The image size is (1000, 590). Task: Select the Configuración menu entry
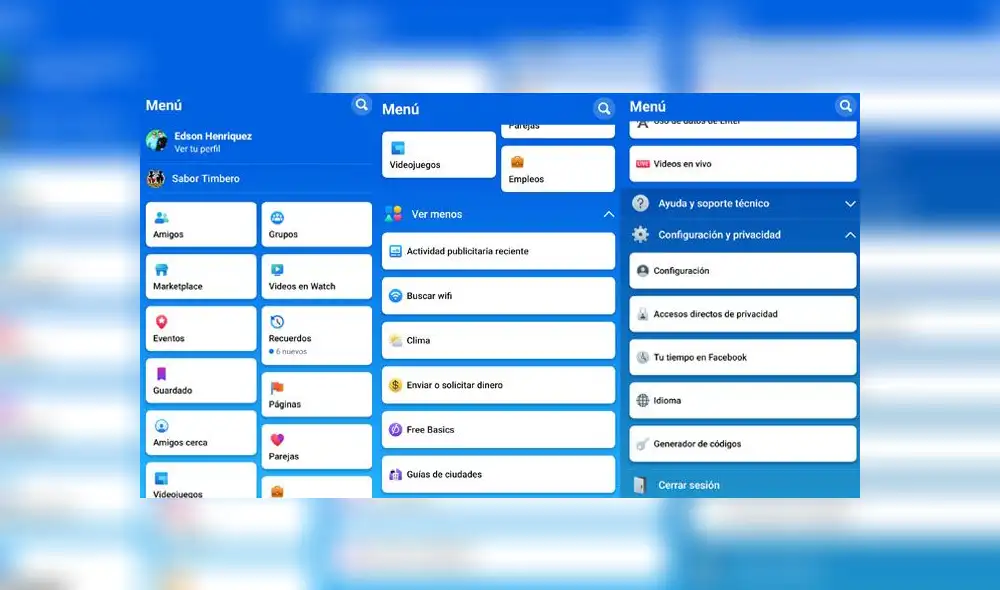(x=742, y=270)
